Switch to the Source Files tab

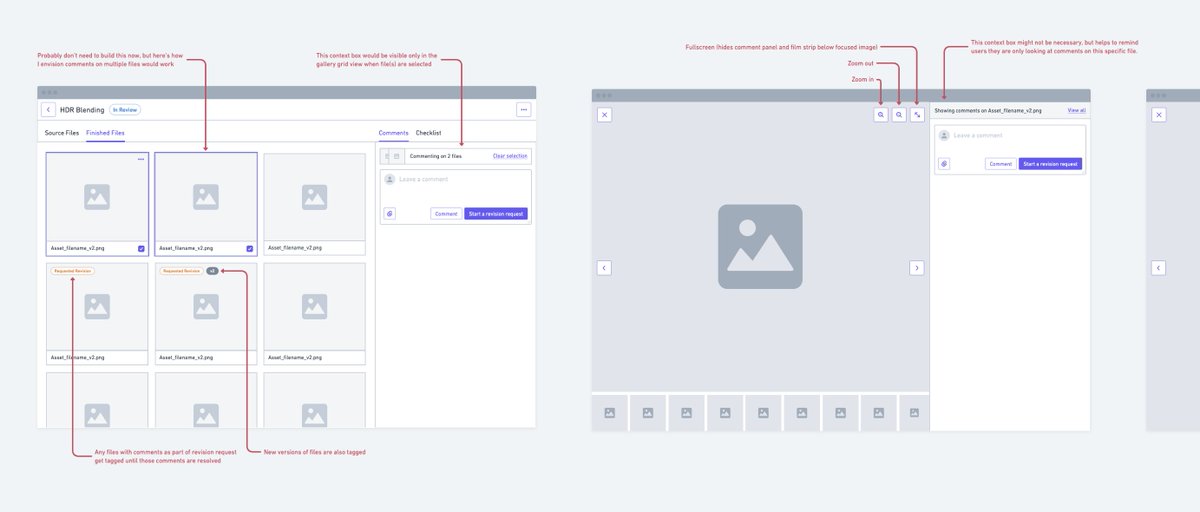pyautogui.click(x=62, y=133)
